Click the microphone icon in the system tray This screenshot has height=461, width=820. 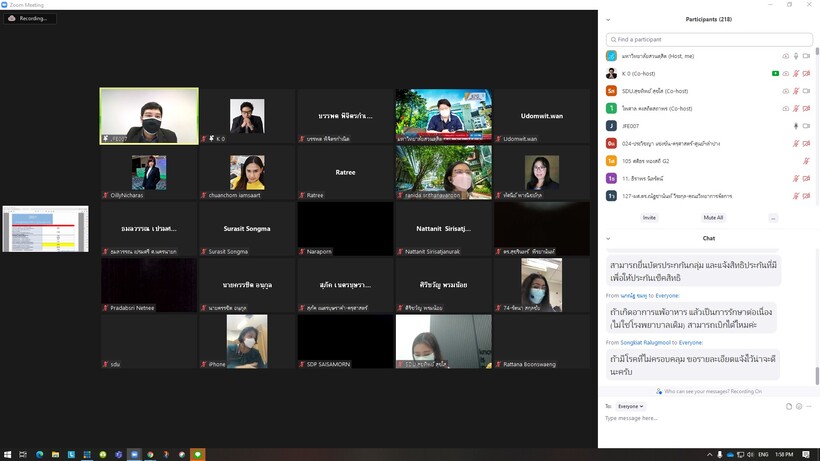[720, 455]
